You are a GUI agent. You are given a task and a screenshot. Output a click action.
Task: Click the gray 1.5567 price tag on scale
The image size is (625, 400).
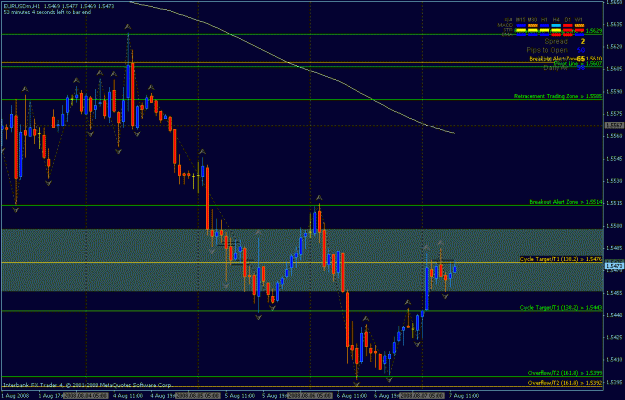pyautogui.click(x=614, y=125)
